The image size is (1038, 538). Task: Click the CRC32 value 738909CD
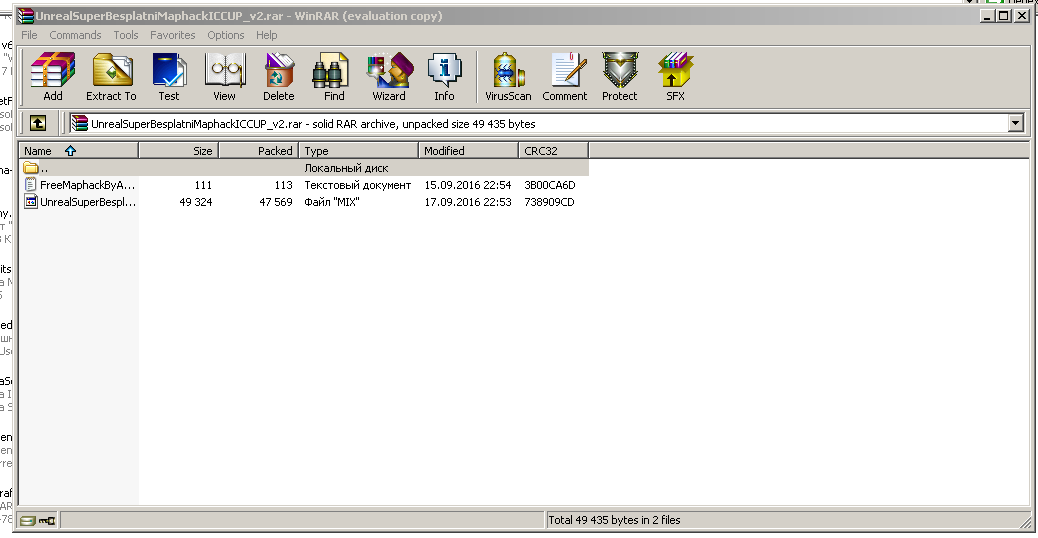(x=549, y=202)
